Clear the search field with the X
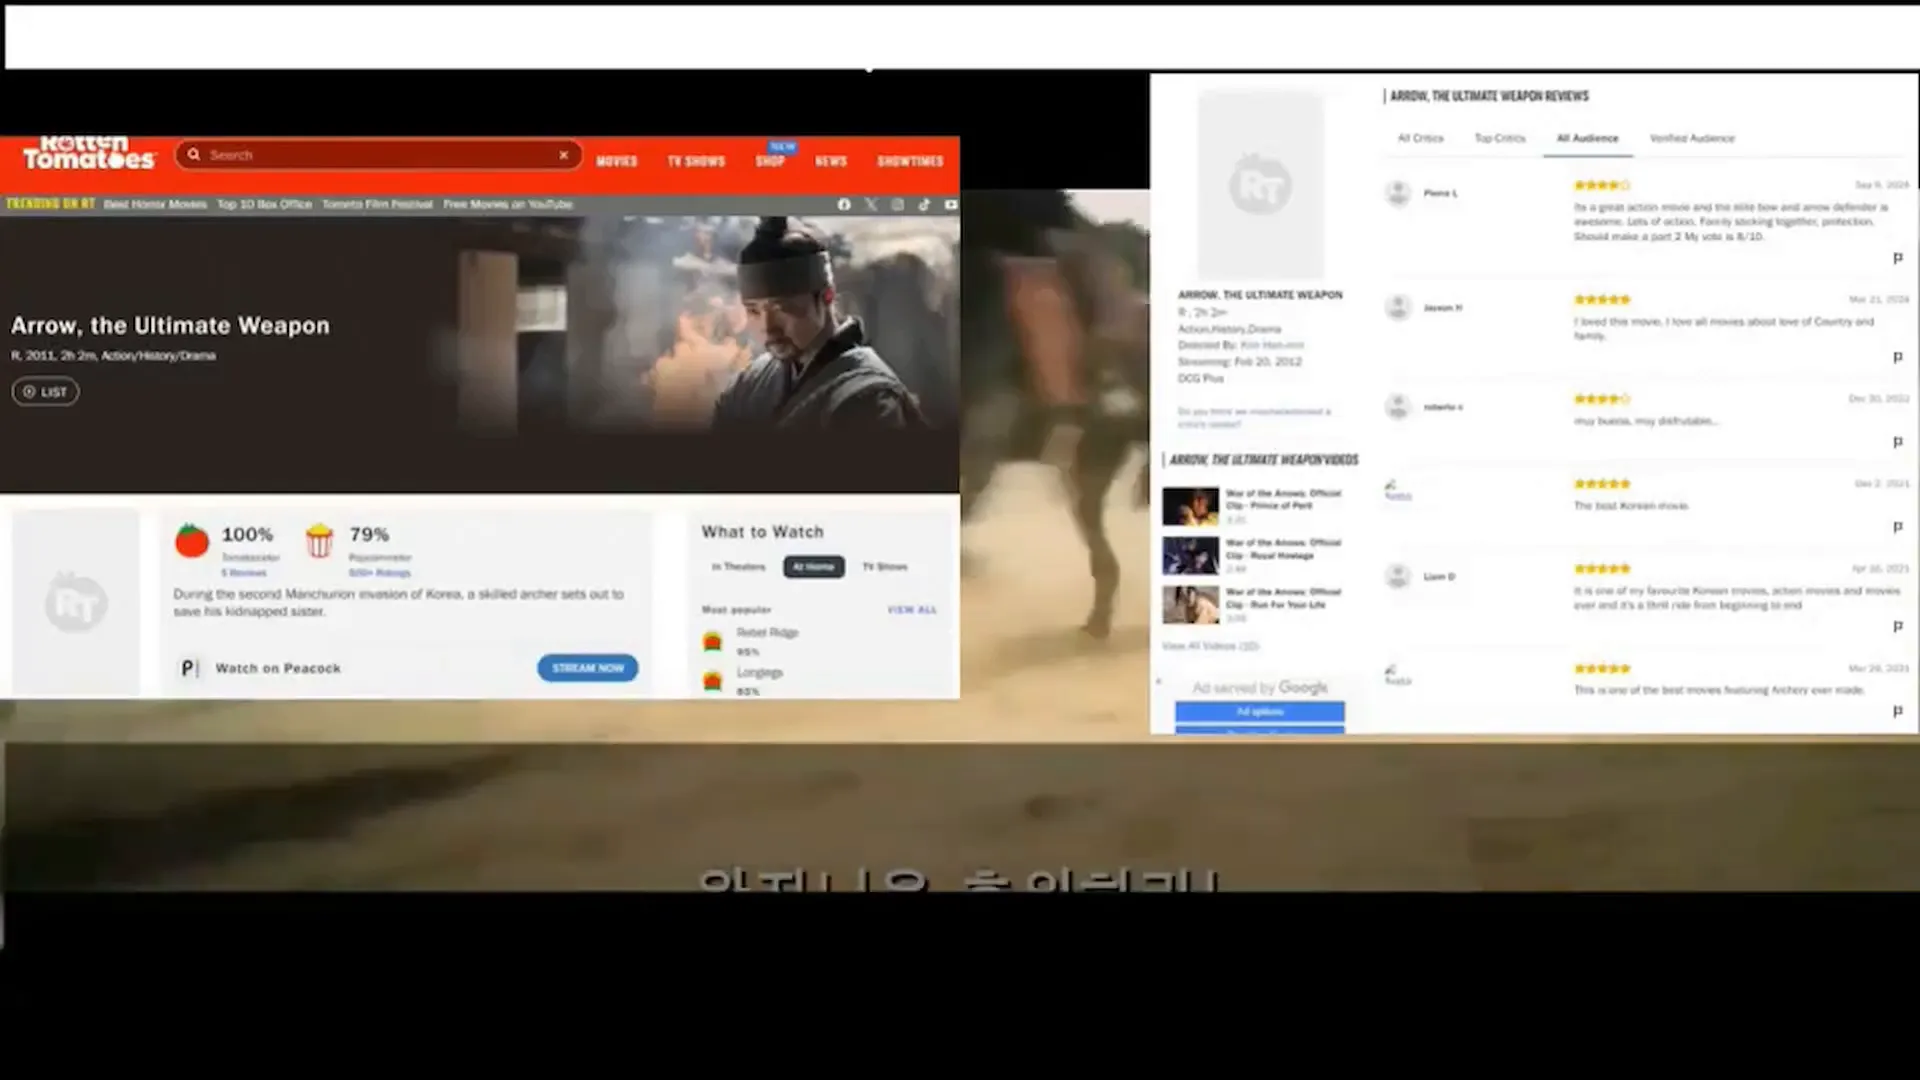The width and height of the screenshot is (1920, 1080). tap(563, 155)
